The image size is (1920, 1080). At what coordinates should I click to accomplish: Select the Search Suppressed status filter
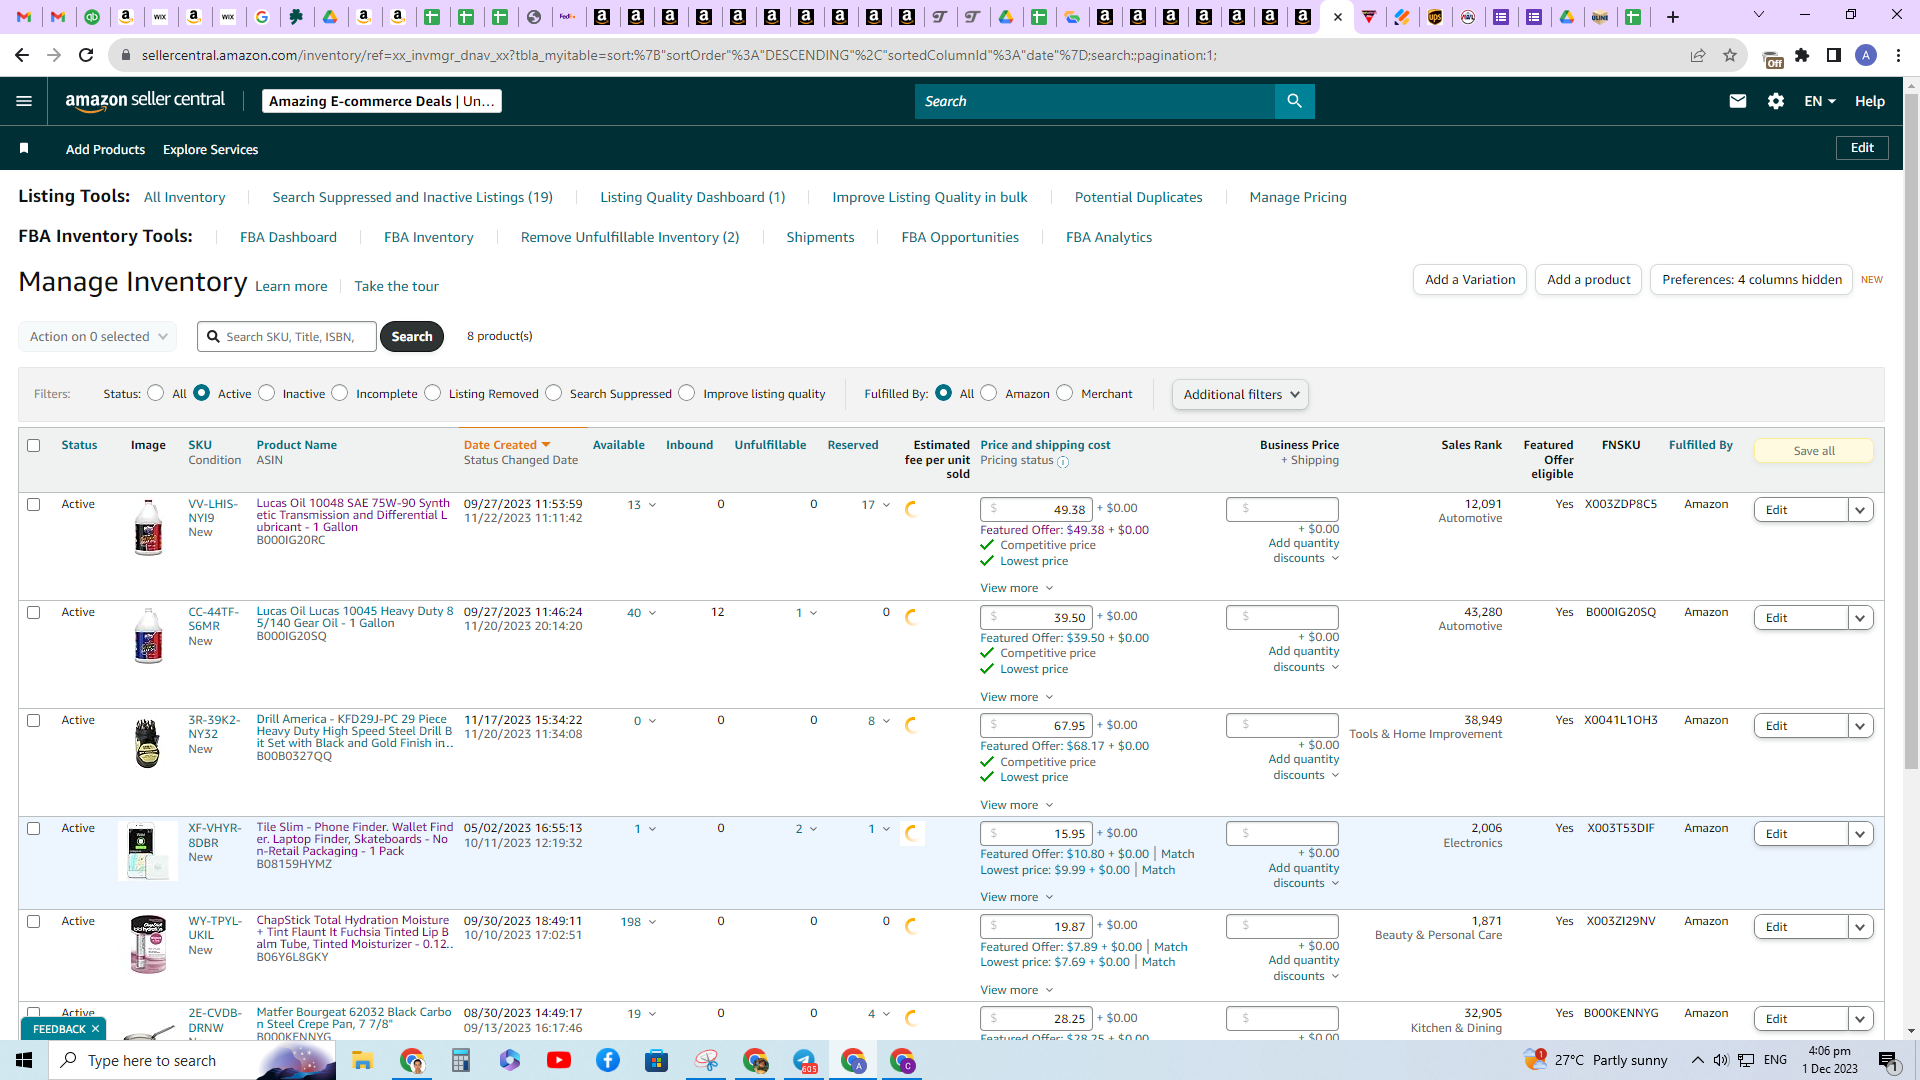tap(554, 393)
